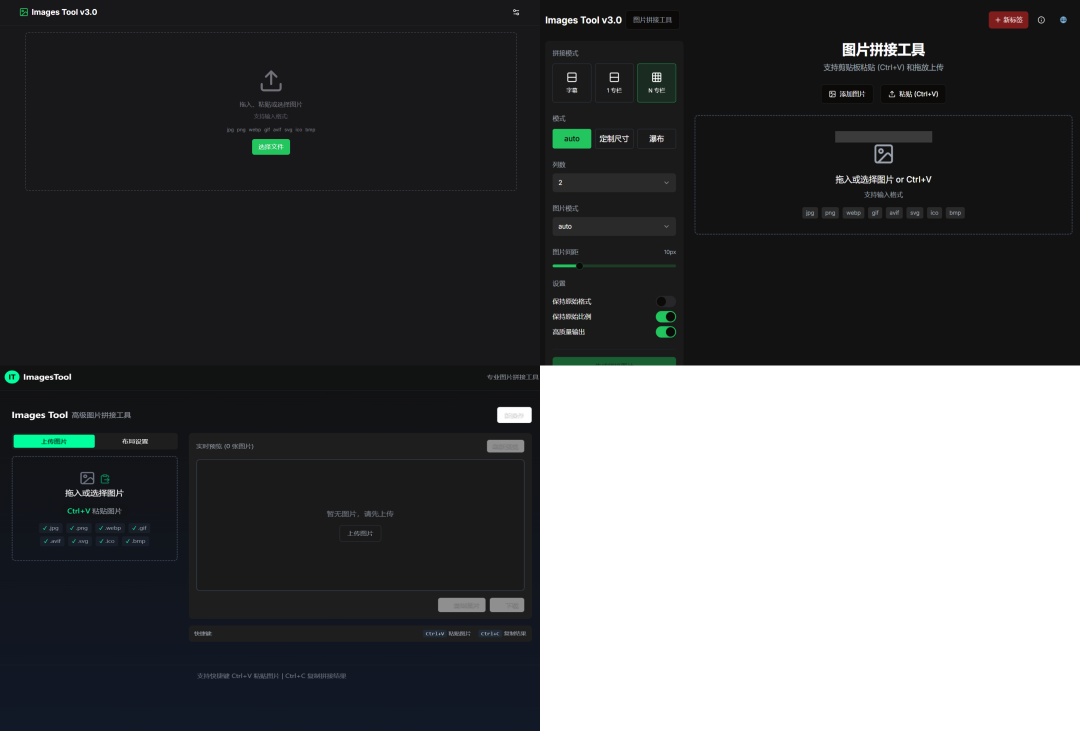Viewport: 1080px width, 731px height.
Task: Click the picture icon in the right drop zone
Action: coord(884,154)
